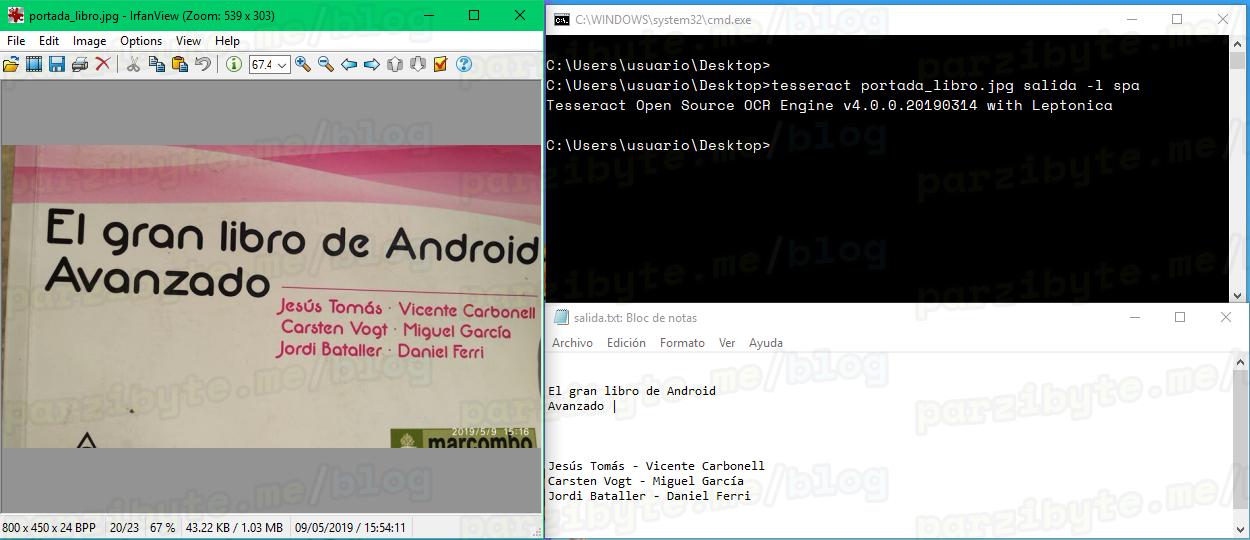The width and height of the screenshot is (1250, 540).
Task: Zoom in with the magnifier plus icon
Action: pos(303,64)
